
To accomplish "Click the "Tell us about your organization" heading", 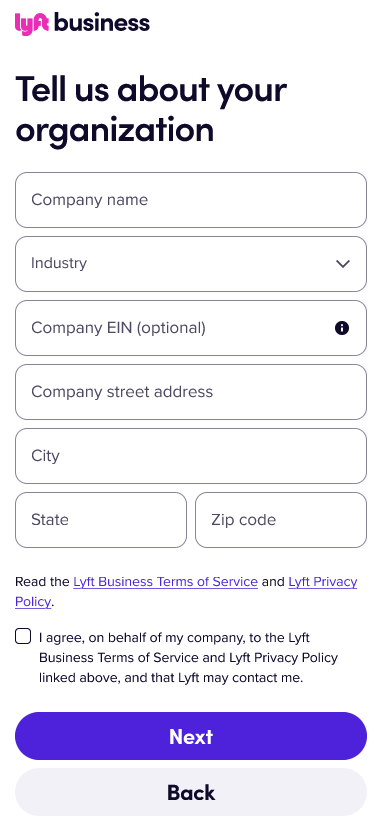I will click(x=151, y=109).
